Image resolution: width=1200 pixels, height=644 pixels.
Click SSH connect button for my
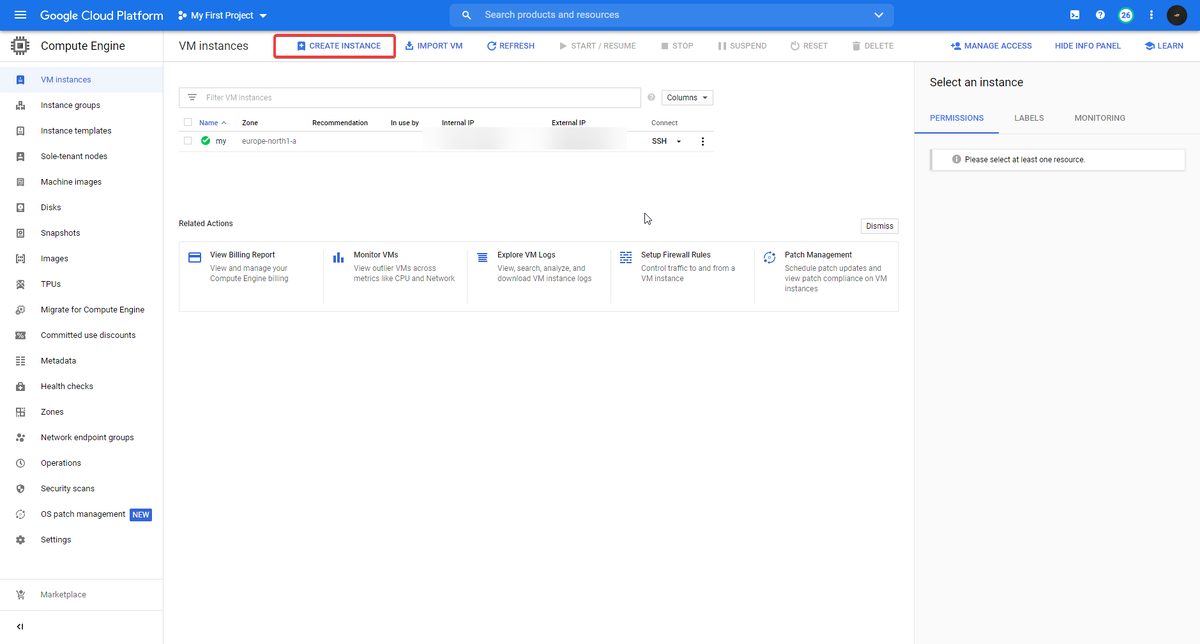click(x=659, y=141)
